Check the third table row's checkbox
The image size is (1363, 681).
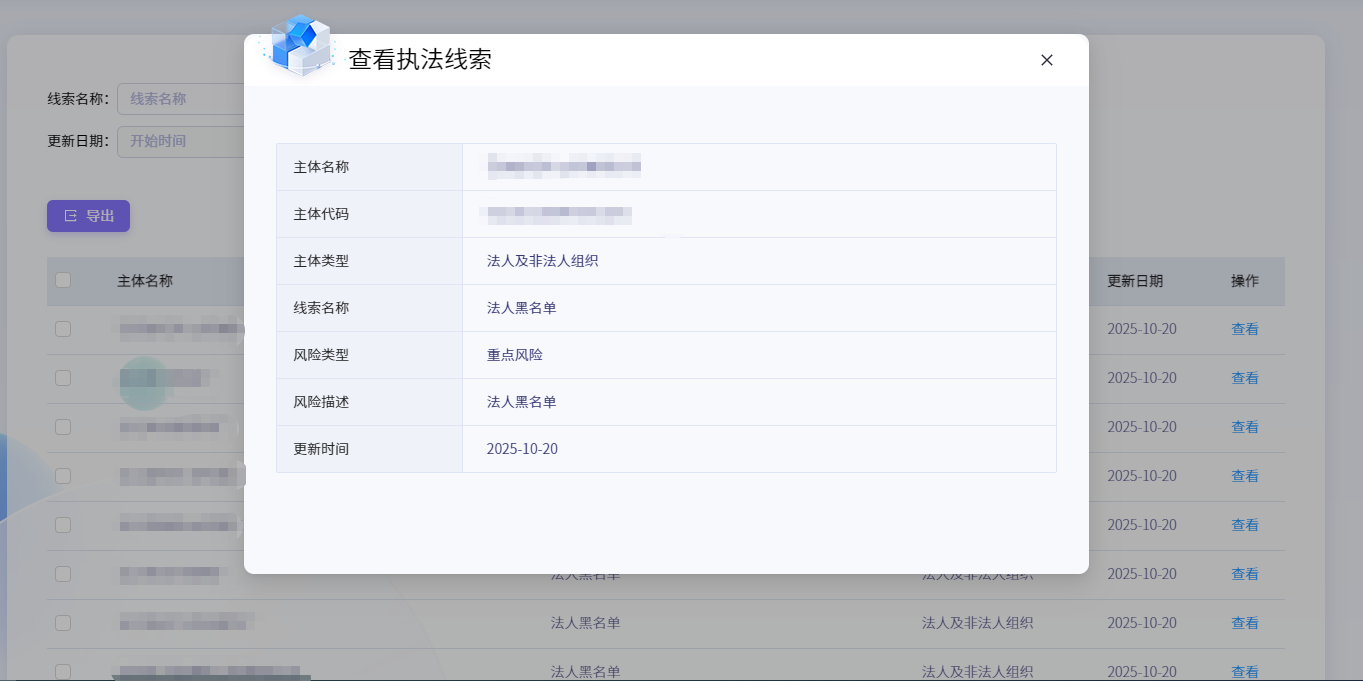(63, 427)
